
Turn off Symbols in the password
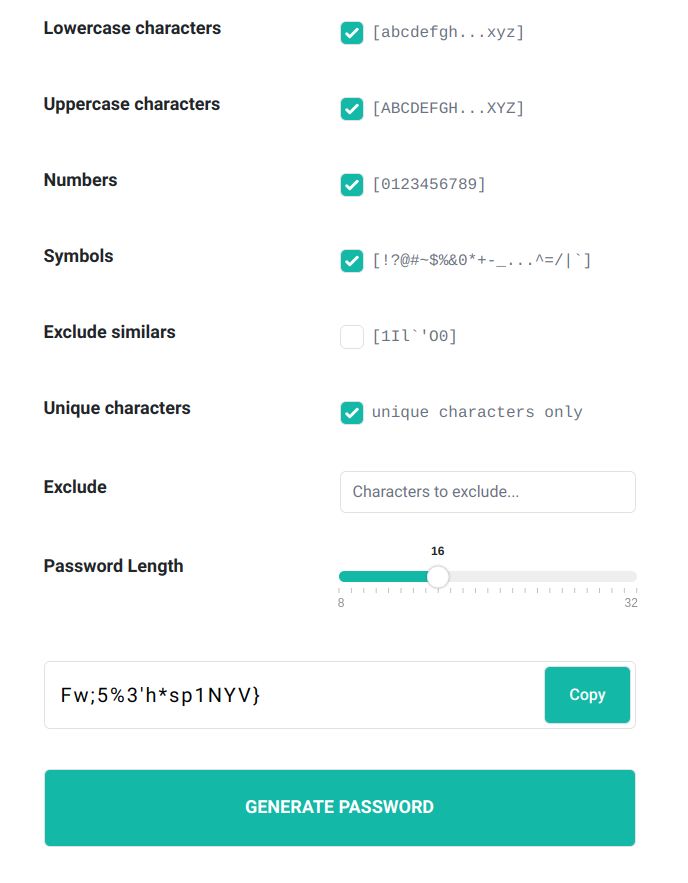[352, 261]
